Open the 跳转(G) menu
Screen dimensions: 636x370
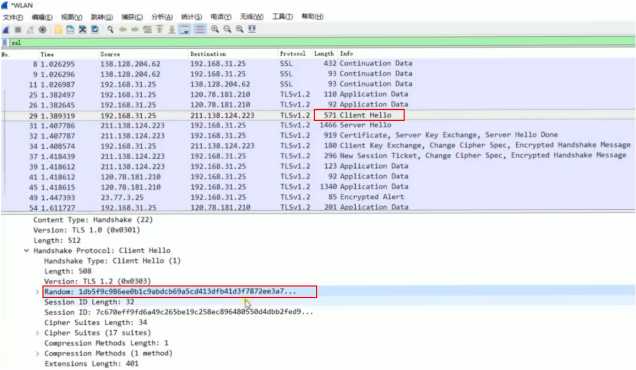(101, 17)
